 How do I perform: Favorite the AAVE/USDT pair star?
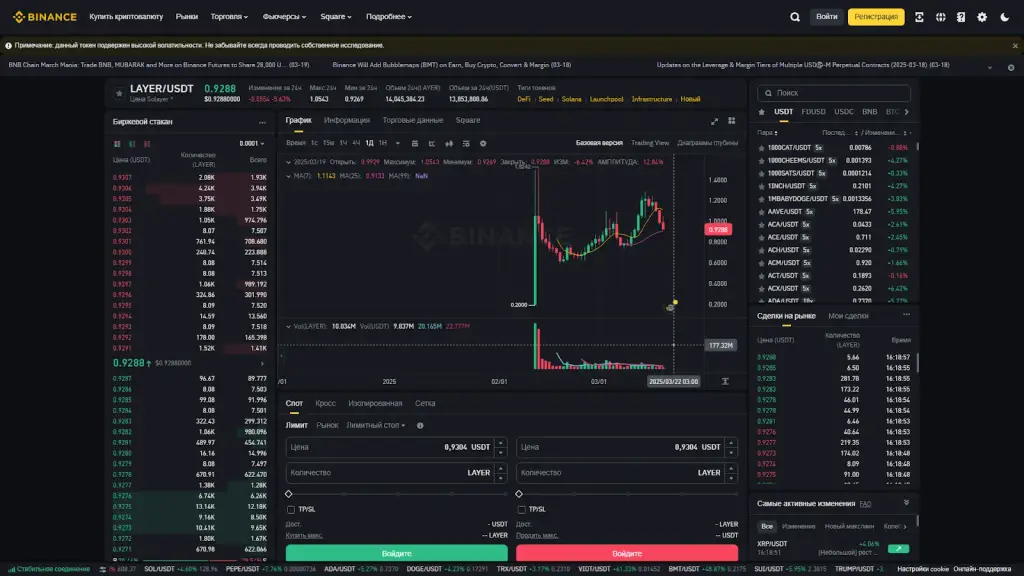pos(761,212)
